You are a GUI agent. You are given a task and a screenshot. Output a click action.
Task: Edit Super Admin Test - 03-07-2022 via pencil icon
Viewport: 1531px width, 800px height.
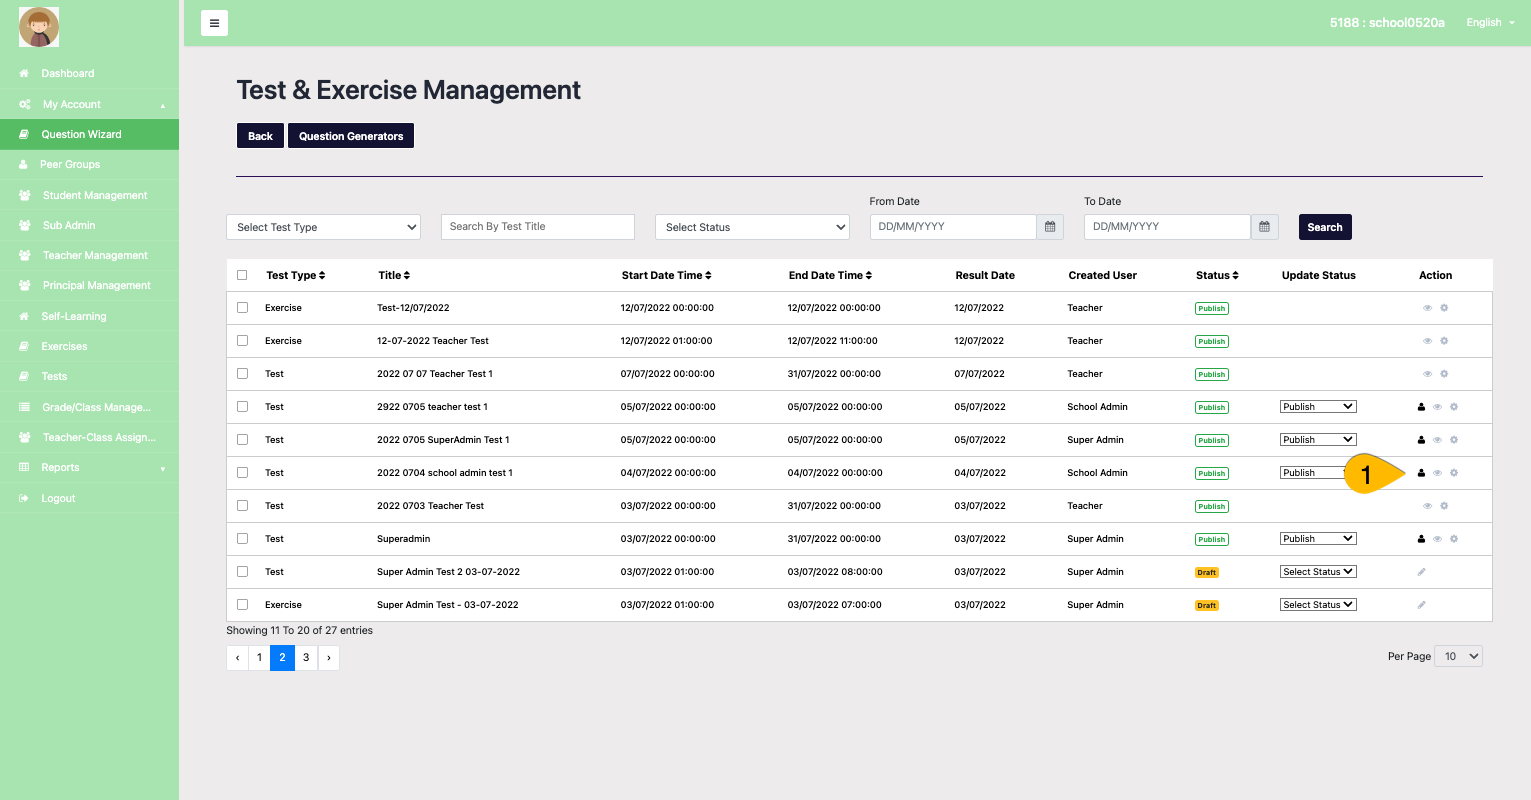(1421, 605)
